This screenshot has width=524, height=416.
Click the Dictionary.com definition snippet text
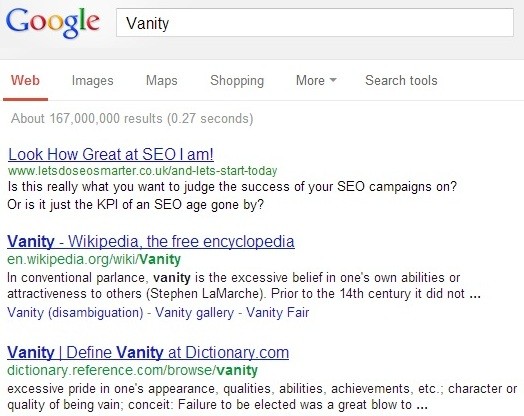click(262, 397)
